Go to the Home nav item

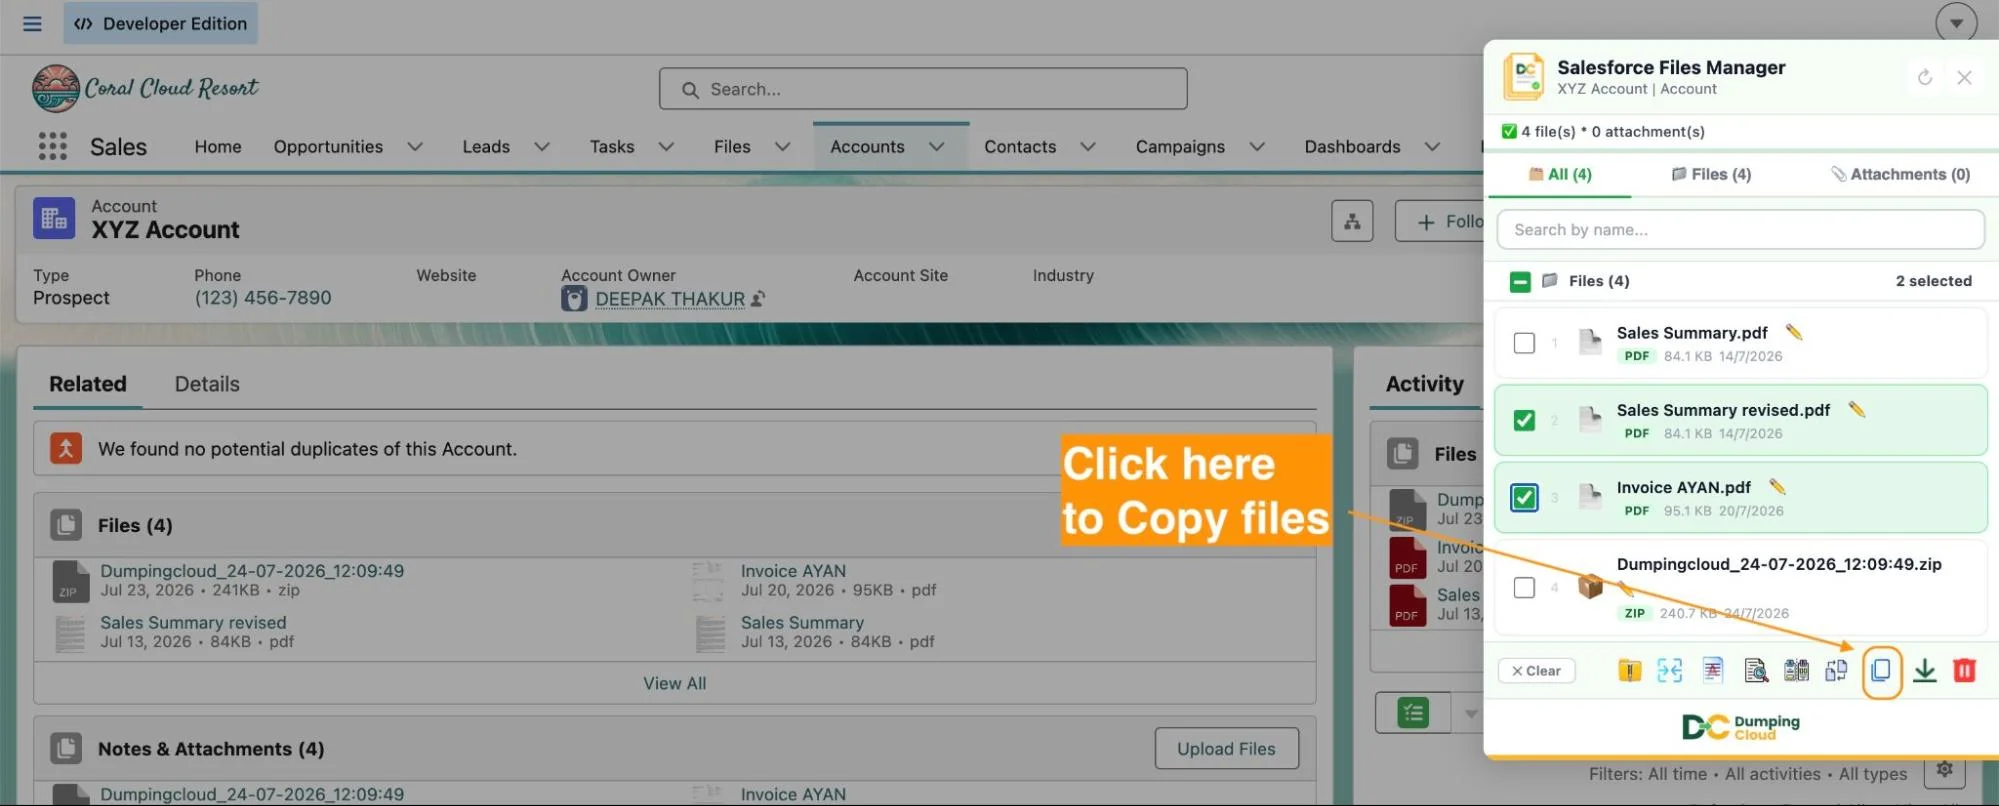(218, 147)
